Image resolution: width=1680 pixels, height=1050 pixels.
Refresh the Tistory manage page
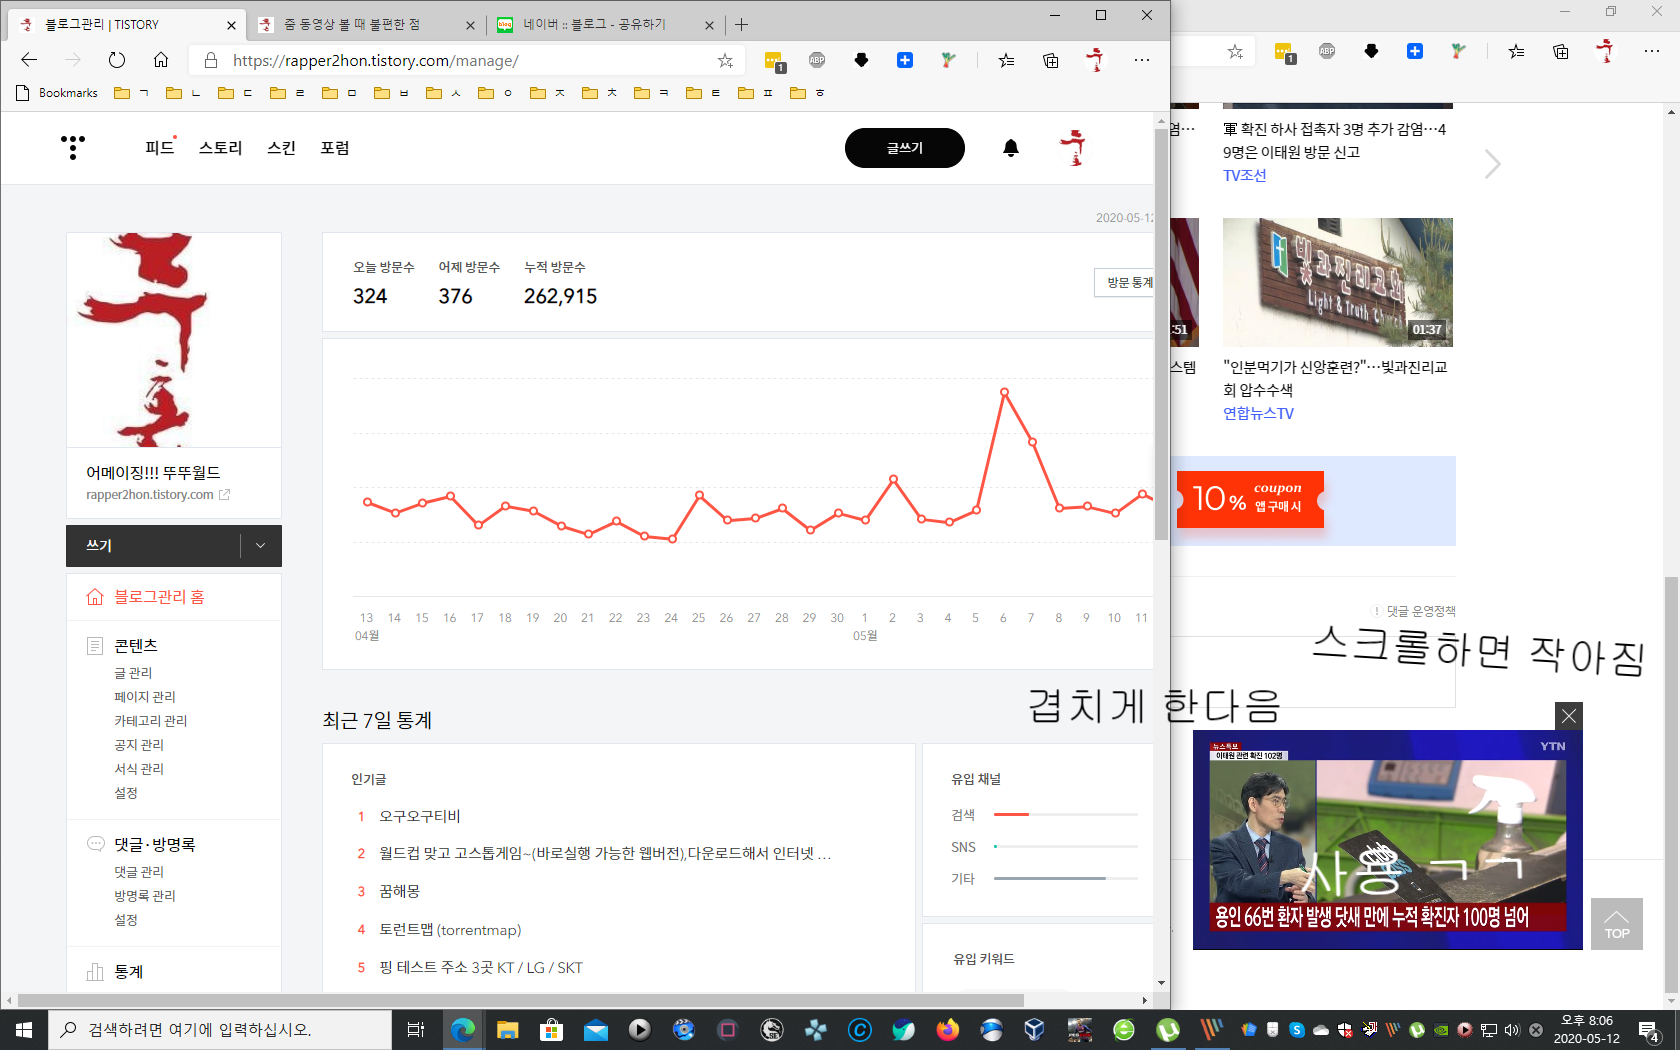(x=117, y=60)
